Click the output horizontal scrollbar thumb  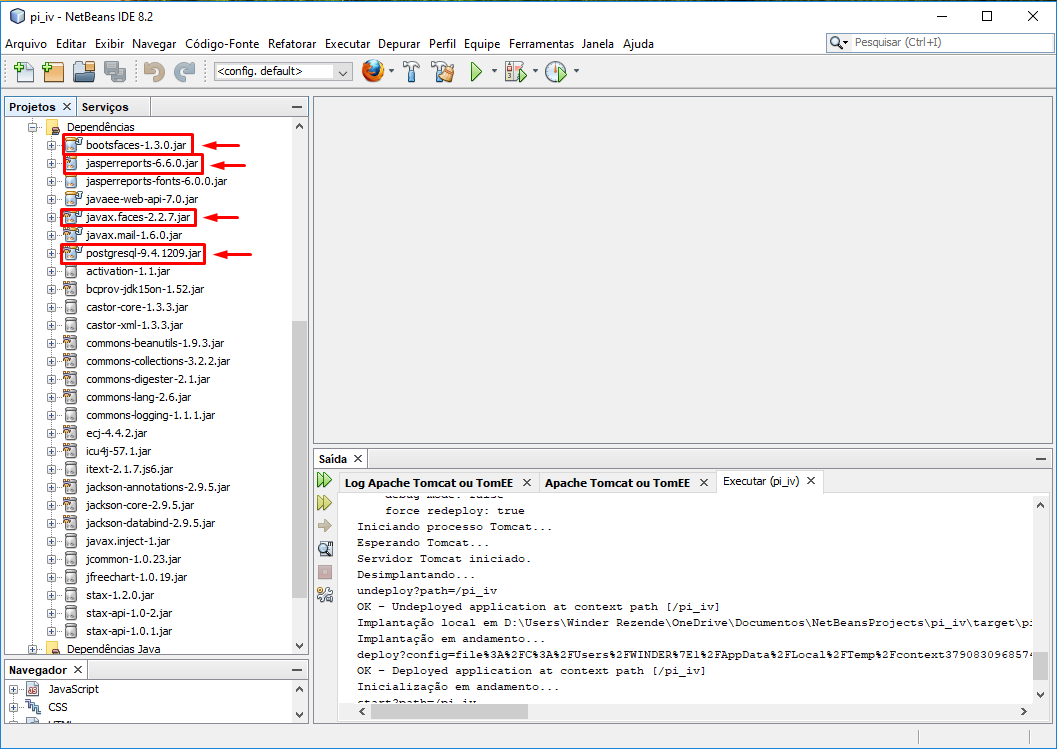450,711
